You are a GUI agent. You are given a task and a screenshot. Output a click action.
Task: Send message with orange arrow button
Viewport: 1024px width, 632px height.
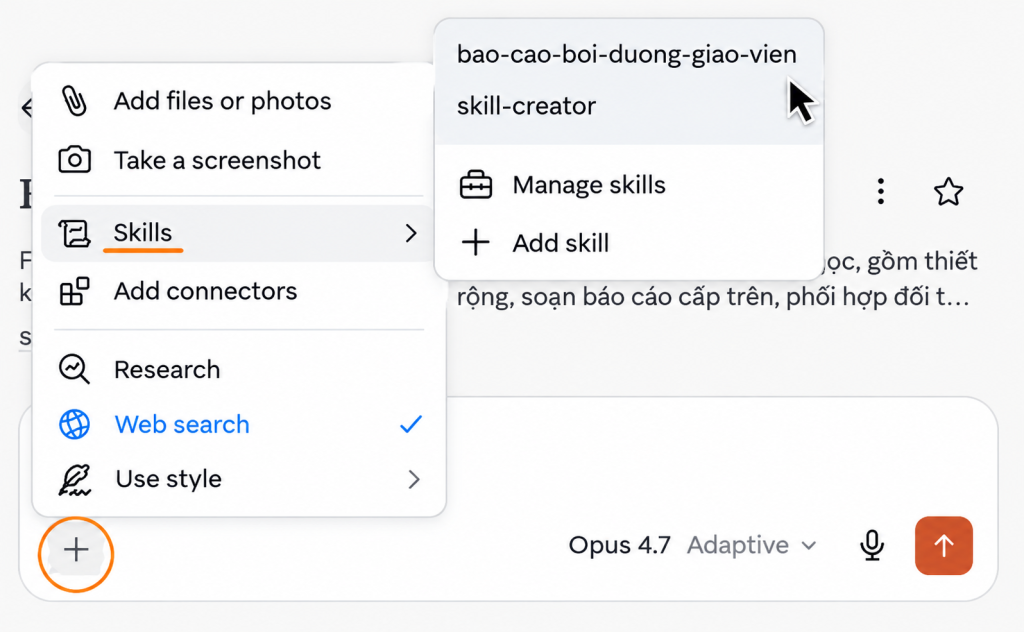[944, 546]
